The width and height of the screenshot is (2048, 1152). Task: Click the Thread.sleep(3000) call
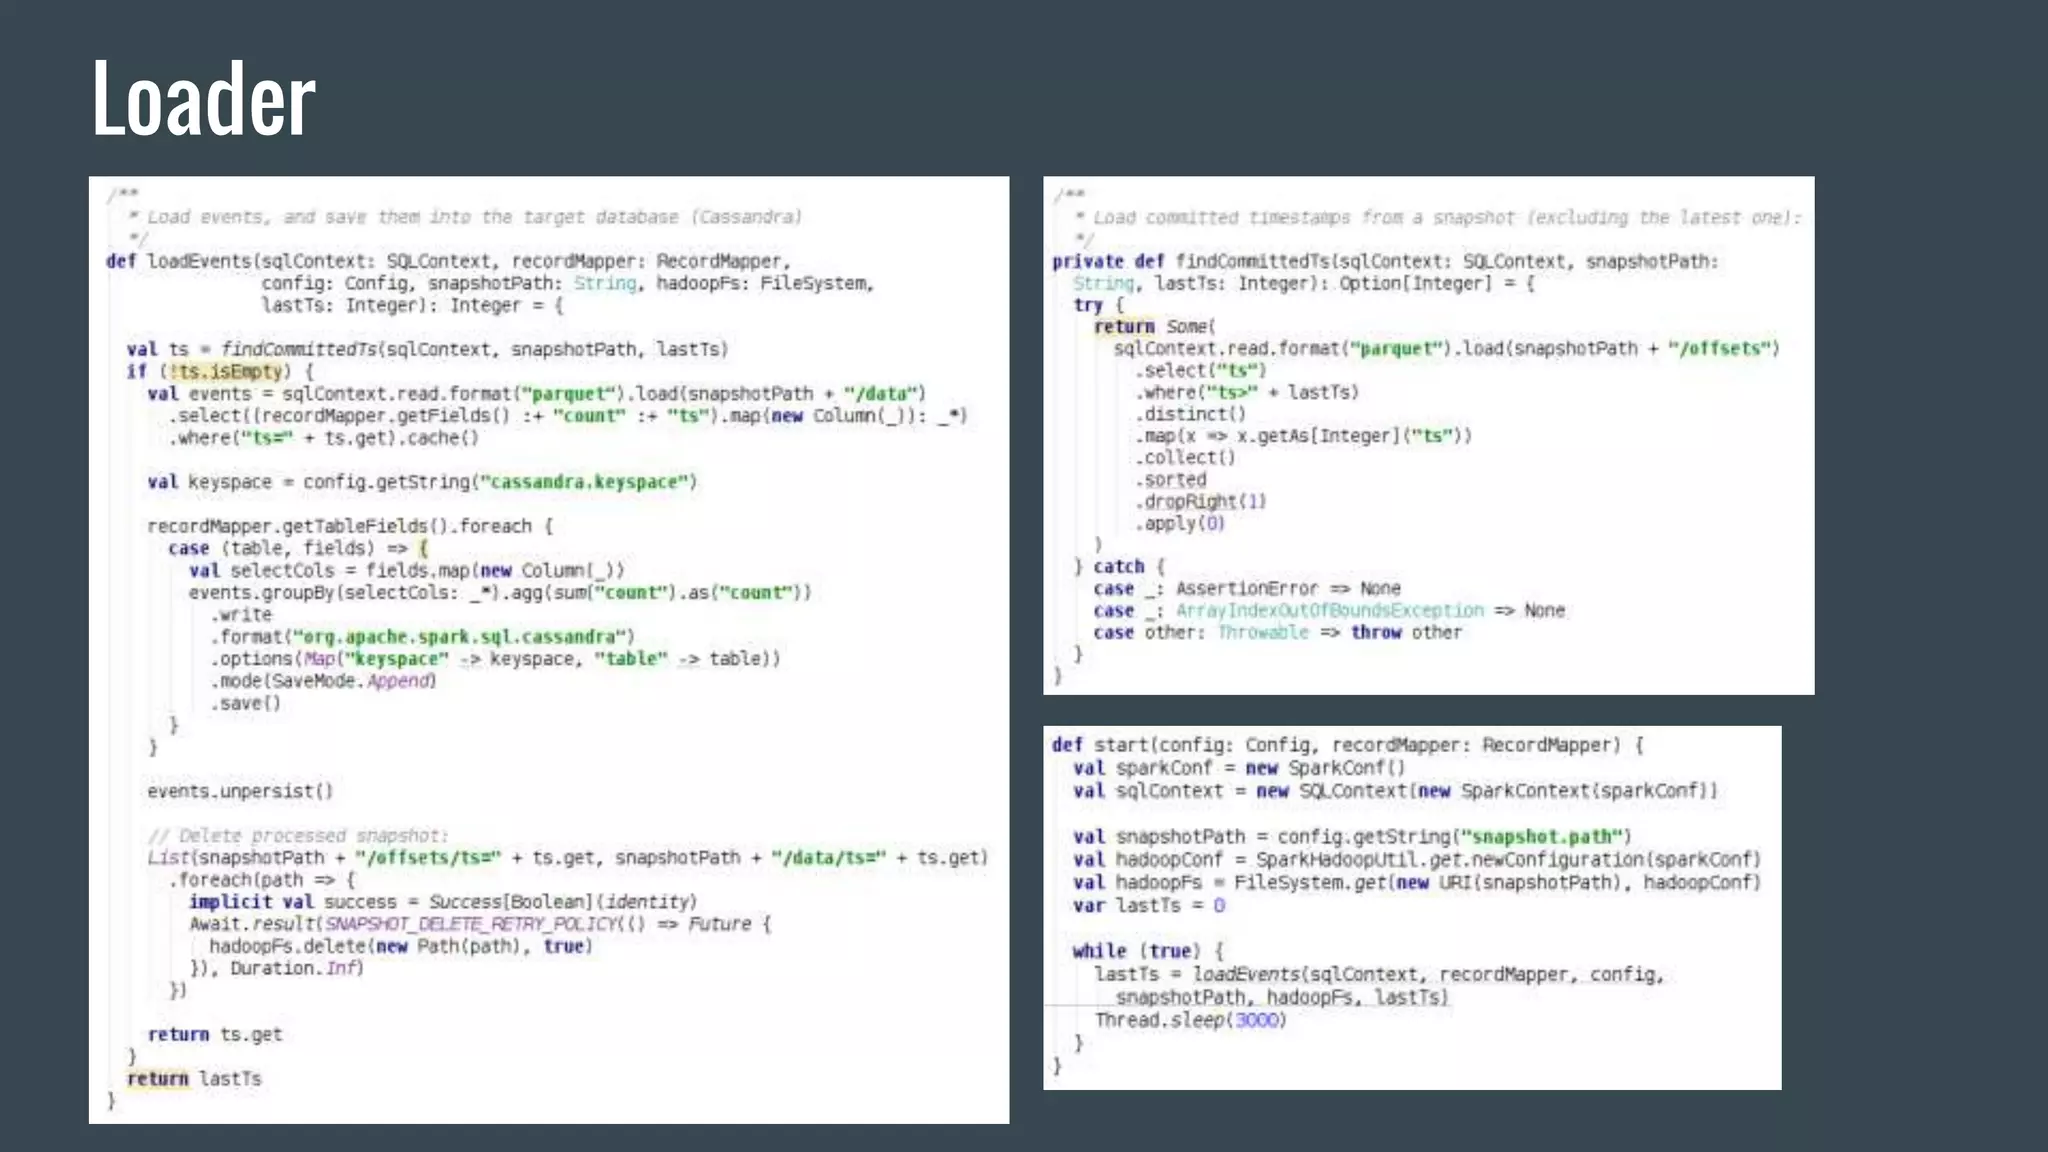point(1190,1020)
